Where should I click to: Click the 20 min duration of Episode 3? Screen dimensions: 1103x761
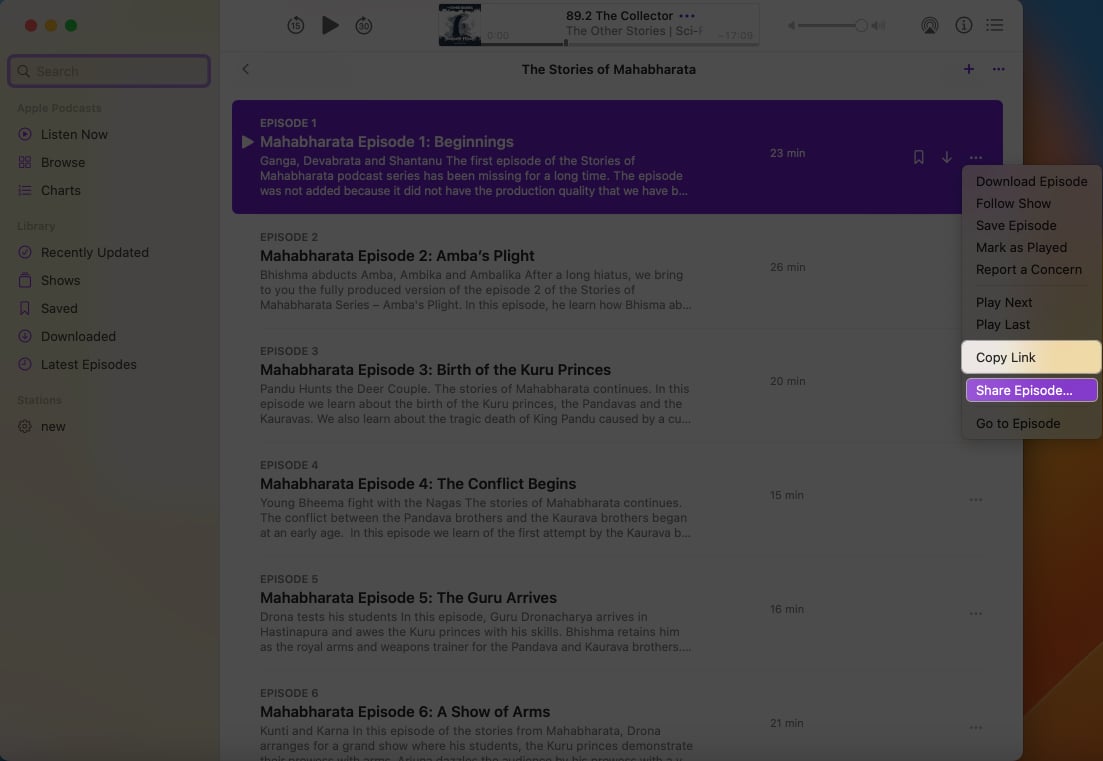tap(787, 381)
